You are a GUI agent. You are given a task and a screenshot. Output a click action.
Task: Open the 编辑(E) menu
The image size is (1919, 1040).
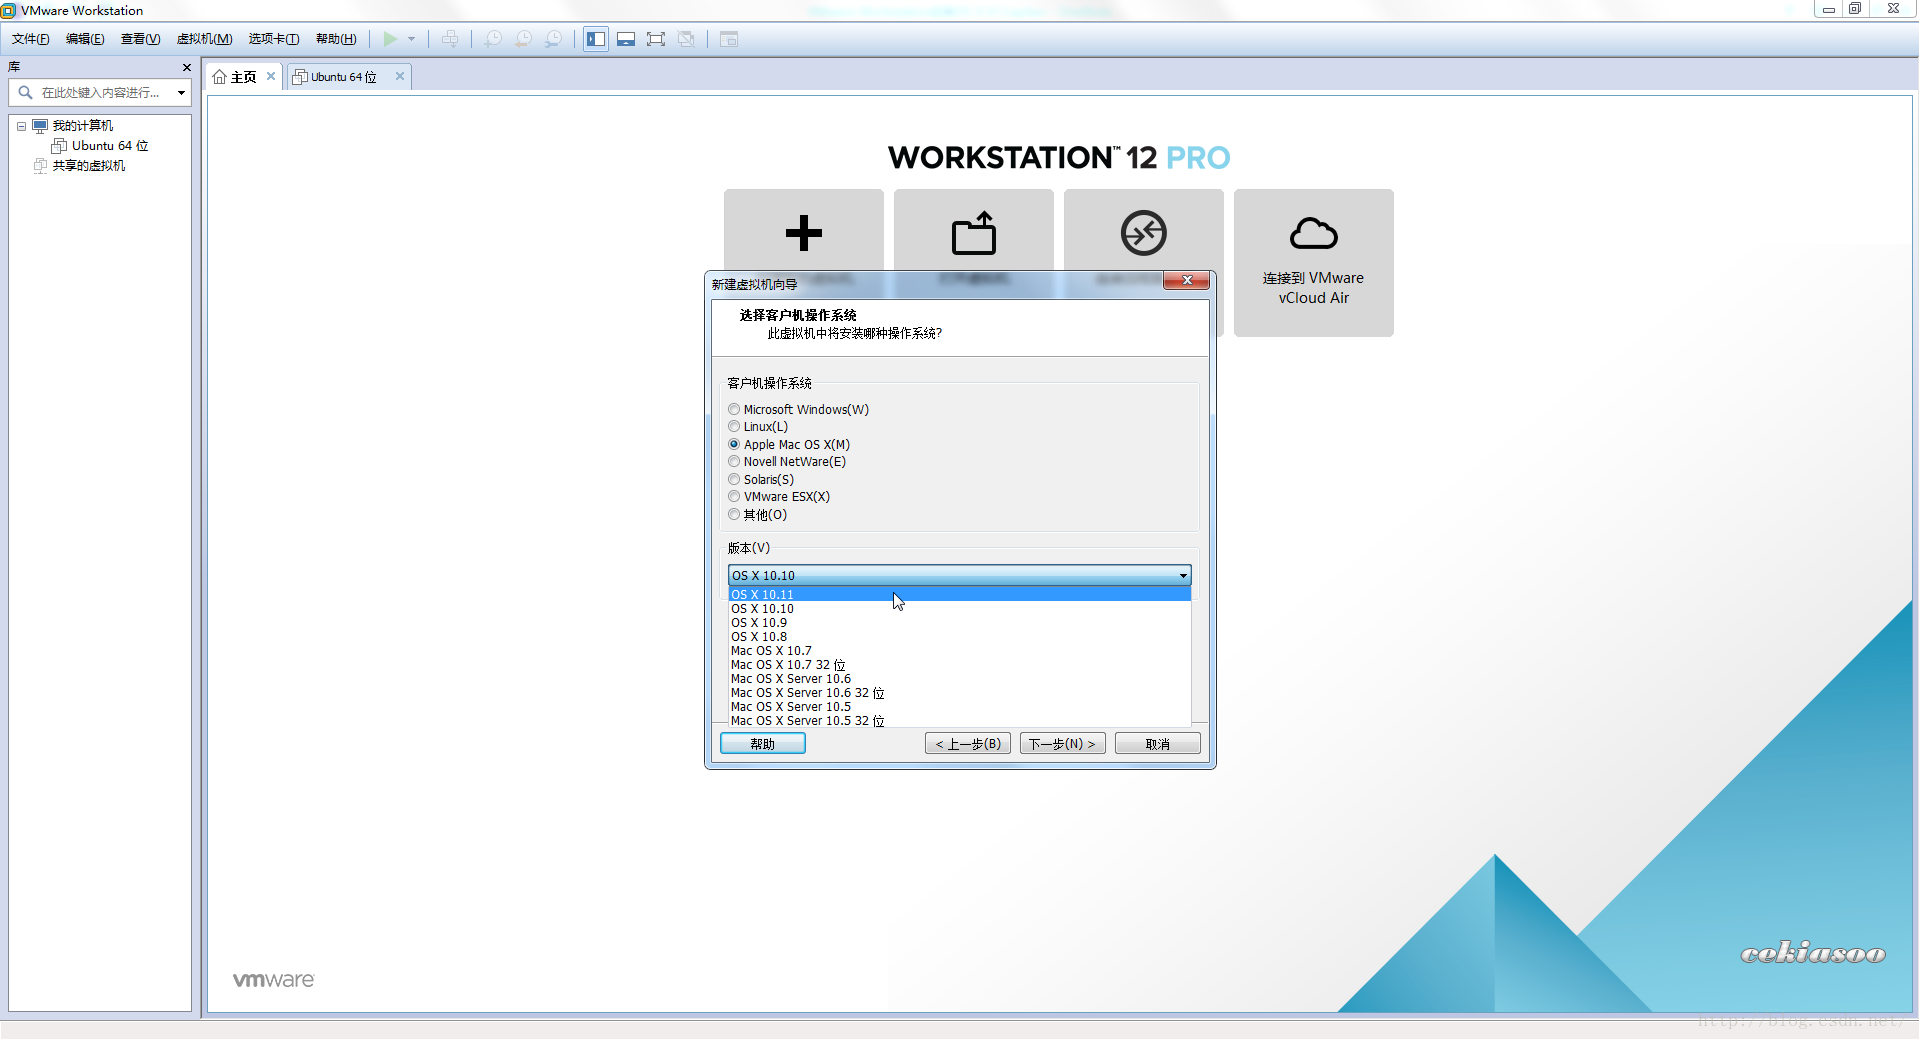pyautogui.click(x=85, y=39)
